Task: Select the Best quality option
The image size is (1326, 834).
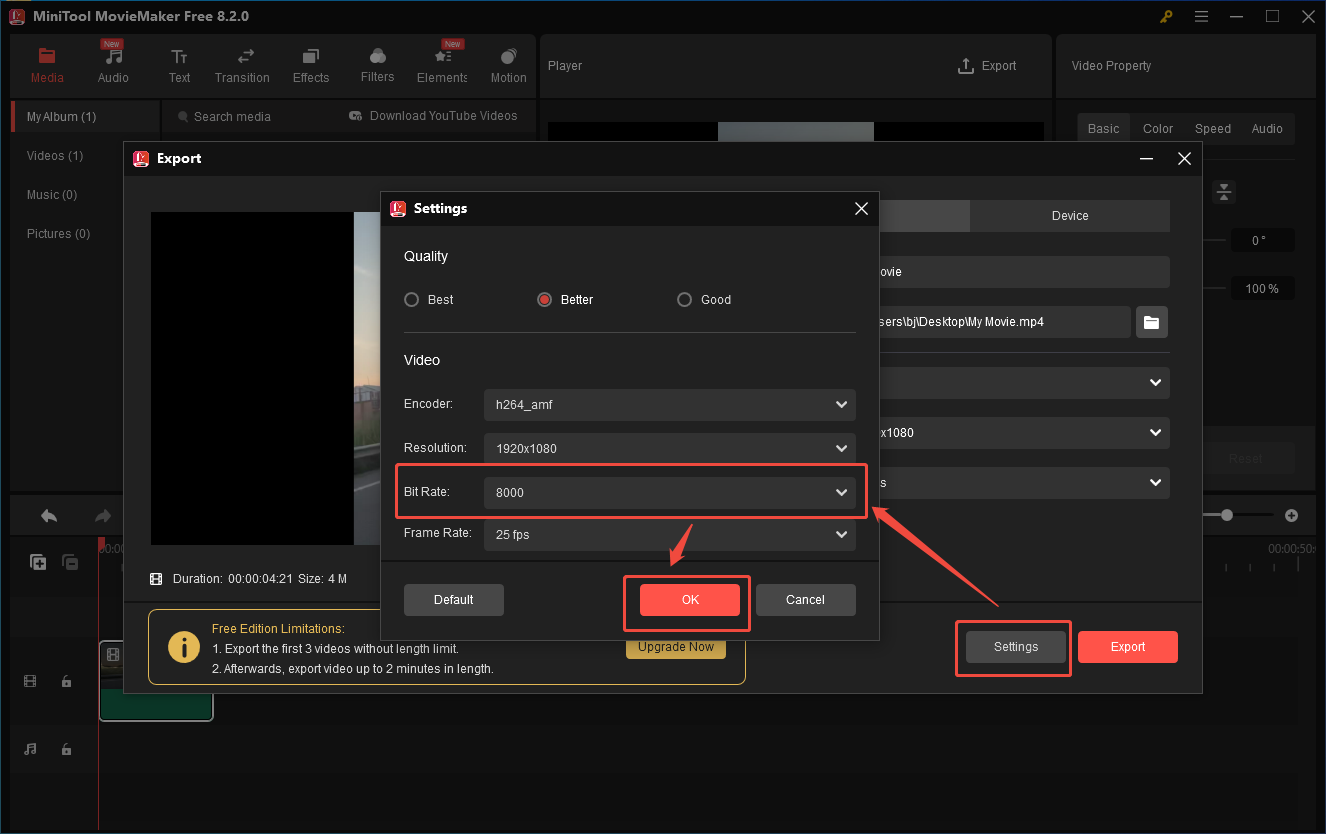Action: [x=411, y=299]
